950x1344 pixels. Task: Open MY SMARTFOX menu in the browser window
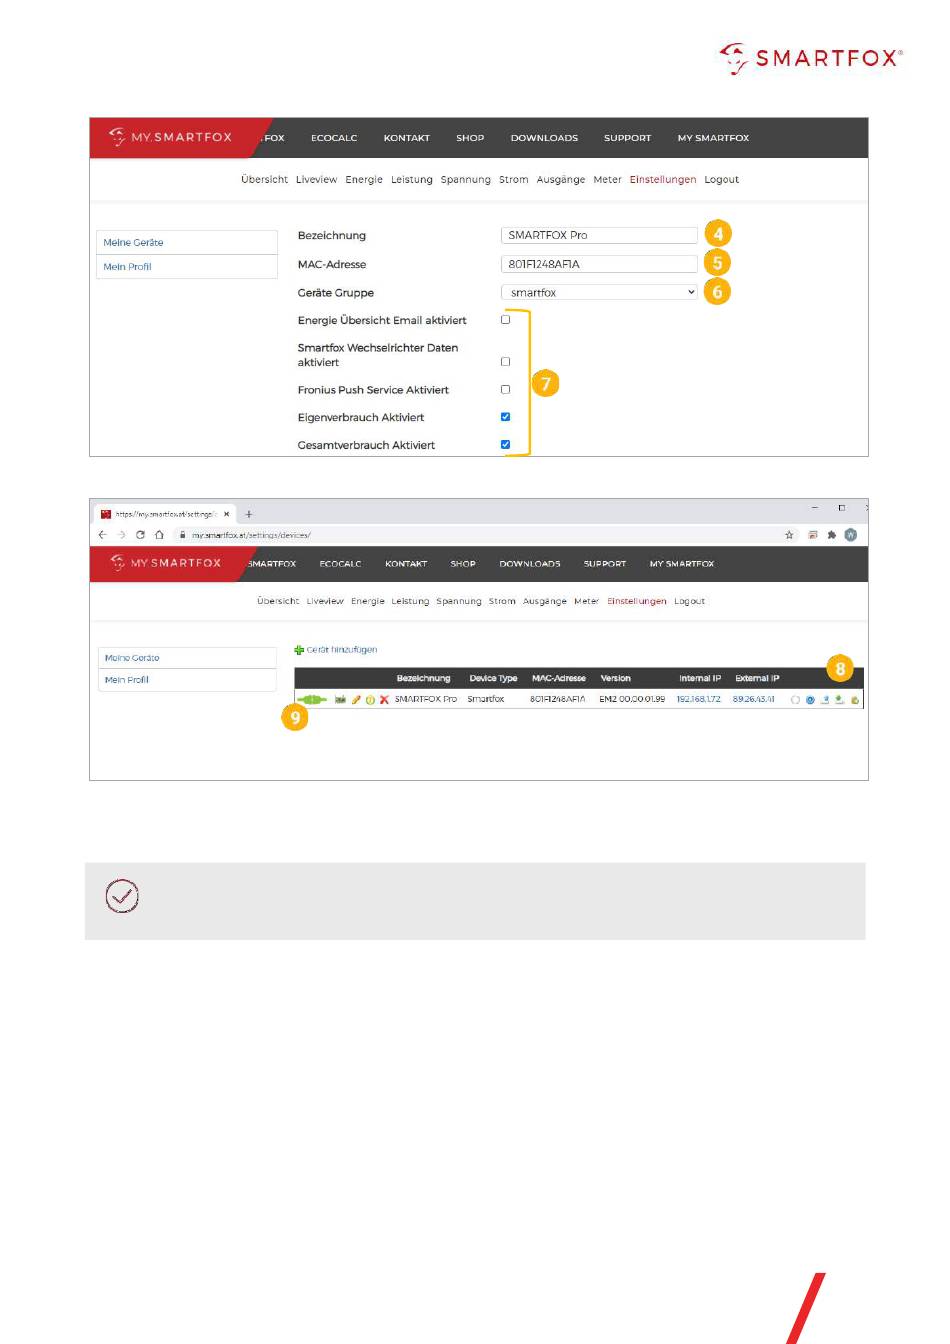tap(682, 564)
